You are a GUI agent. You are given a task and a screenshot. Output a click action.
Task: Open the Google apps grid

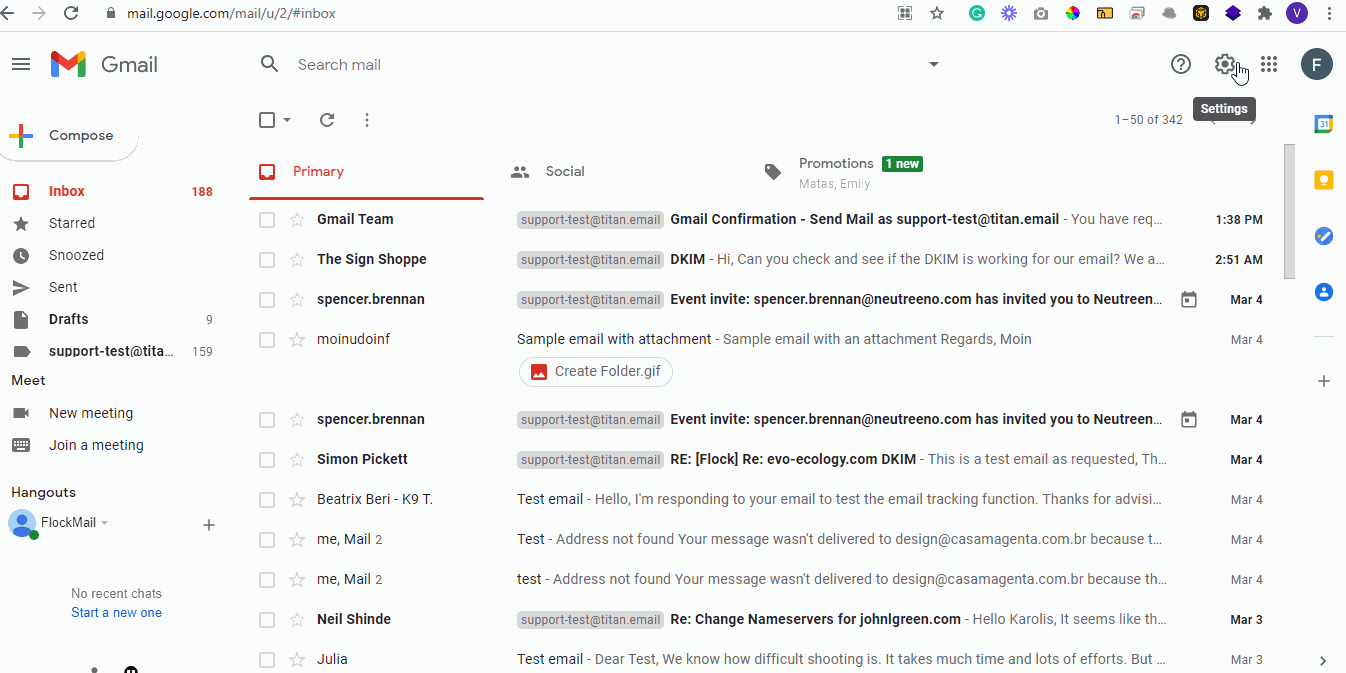1269,64
